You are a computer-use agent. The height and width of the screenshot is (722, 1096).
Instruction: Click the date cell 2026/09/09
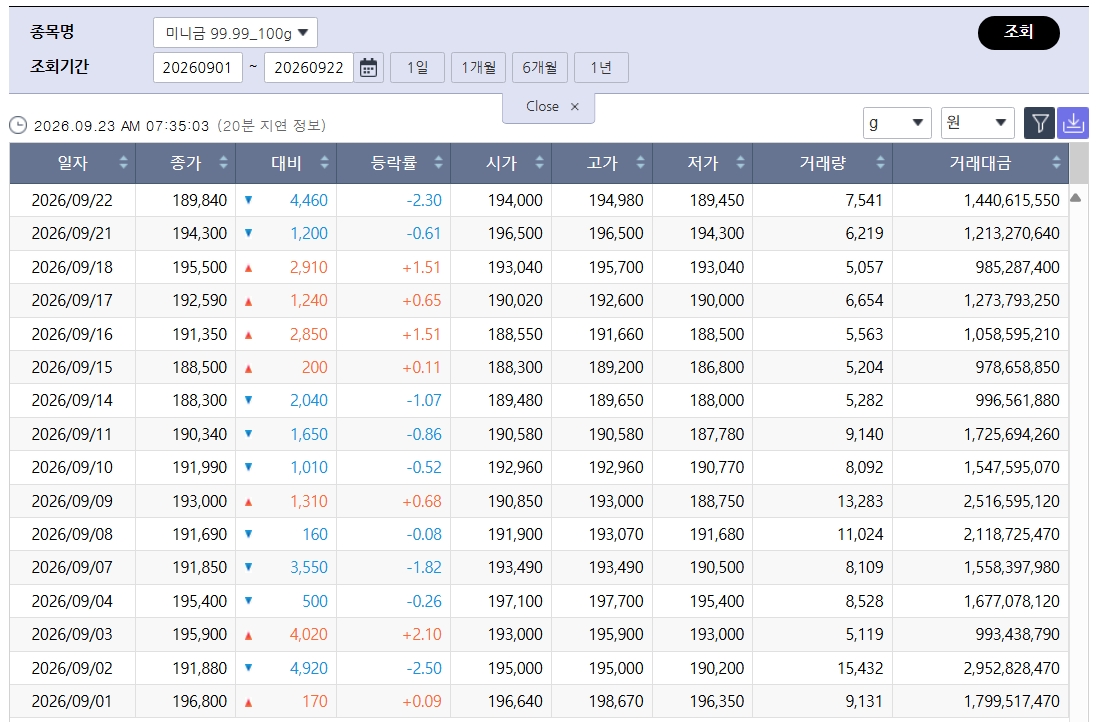pos(72,501)
